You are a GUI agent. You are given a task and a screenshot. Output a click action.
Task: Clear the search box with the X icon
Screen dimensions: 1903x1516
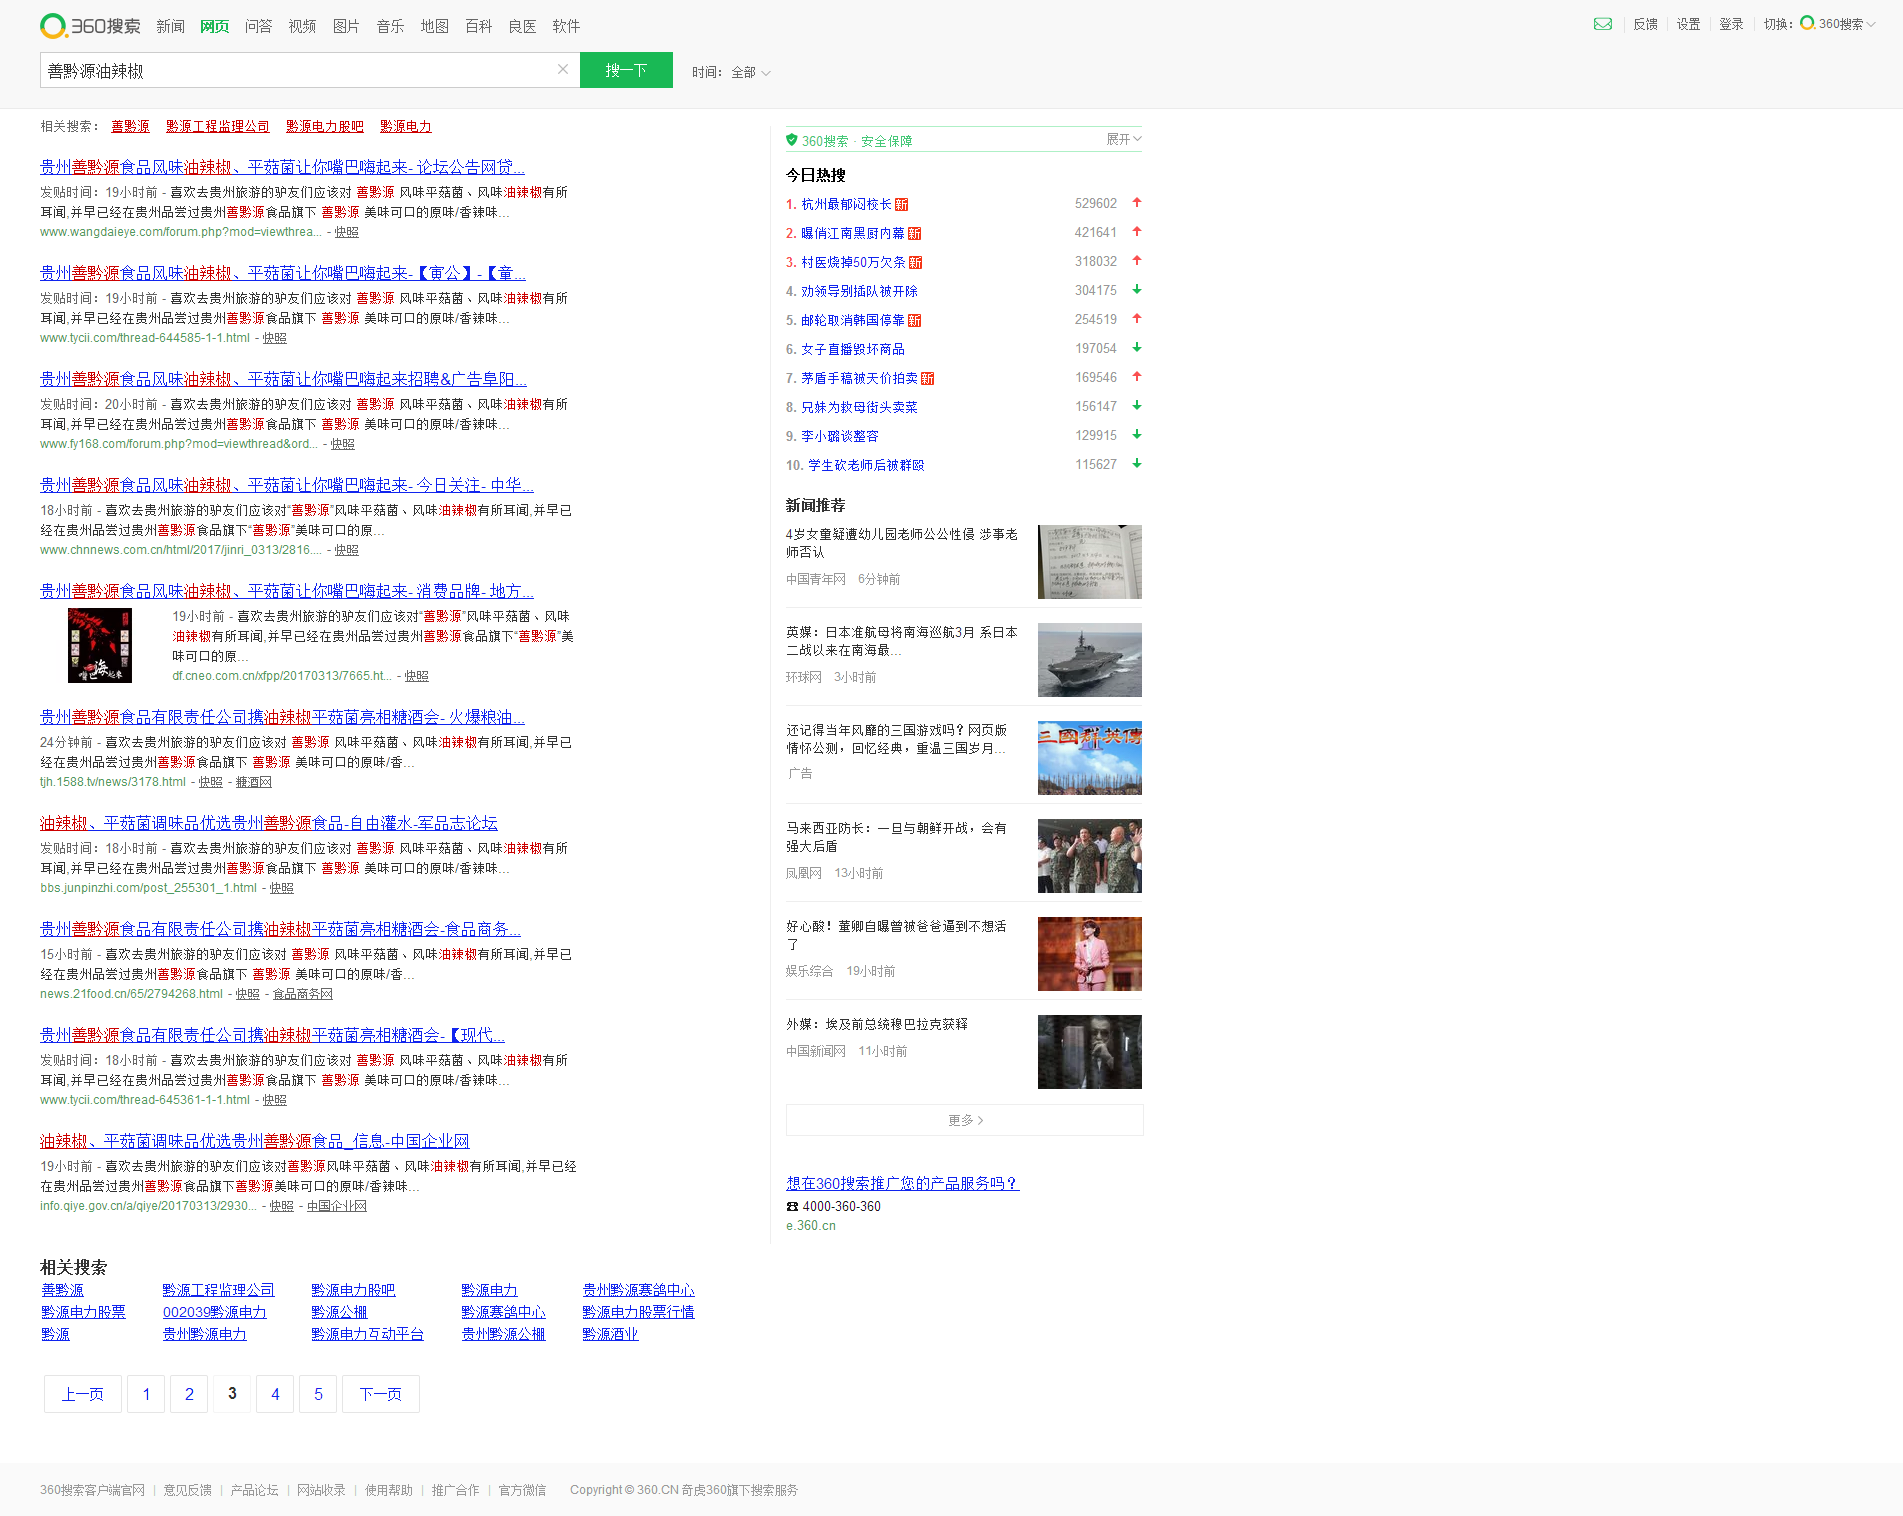[x=563, y=69]
